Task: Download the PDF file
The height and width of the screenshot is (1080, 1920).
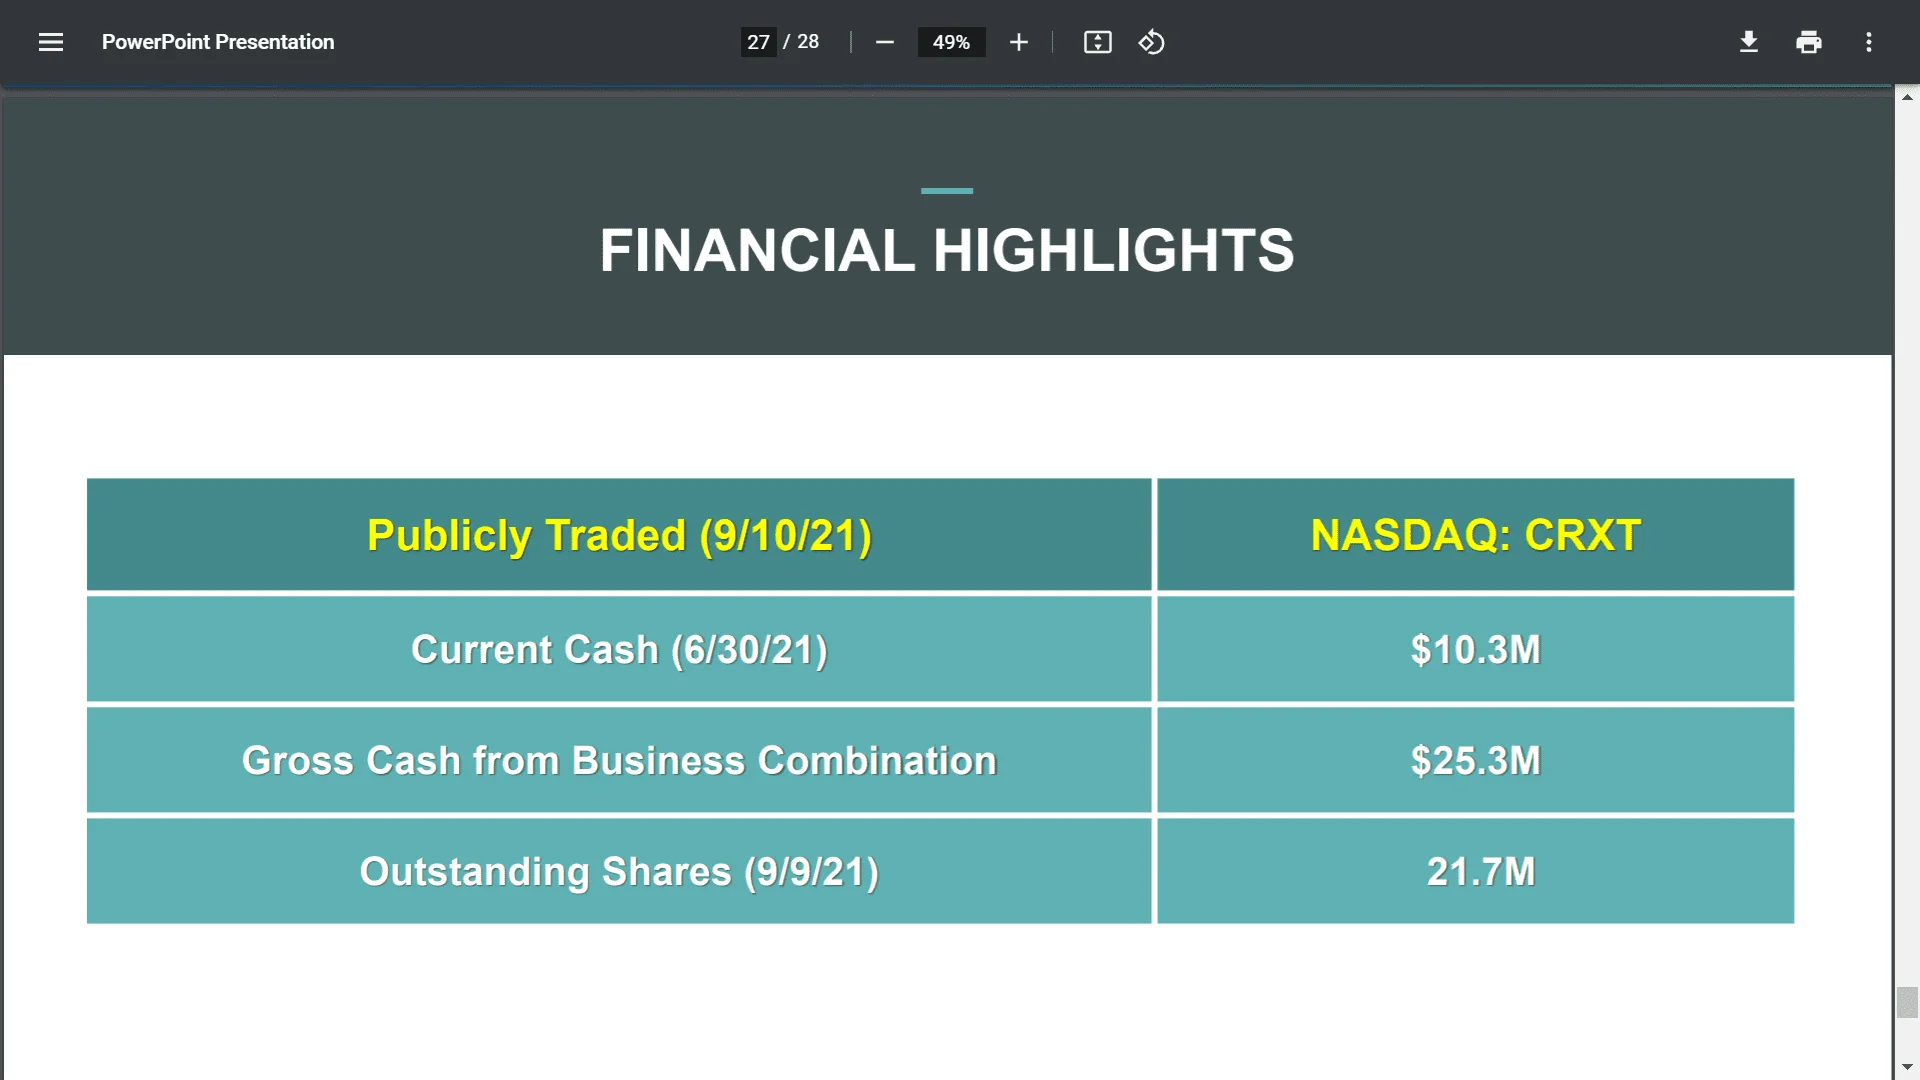Action: pyautogui.click(x=1748, y=42)
